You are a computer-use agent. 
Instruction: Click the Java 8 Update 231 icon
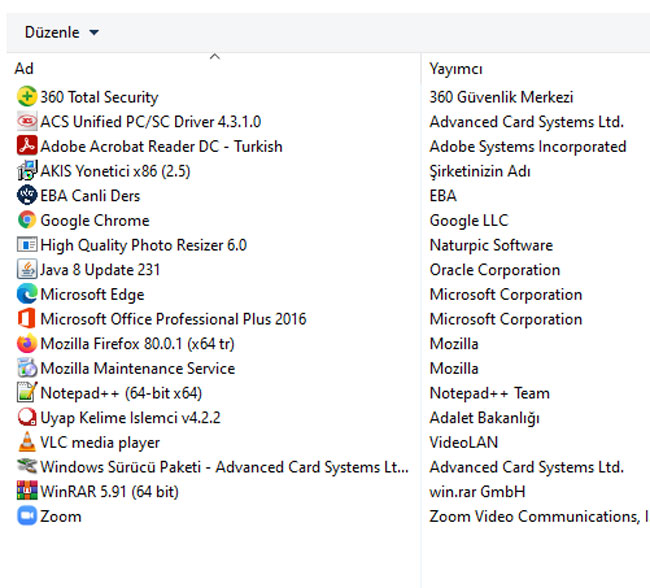[27, 269]
